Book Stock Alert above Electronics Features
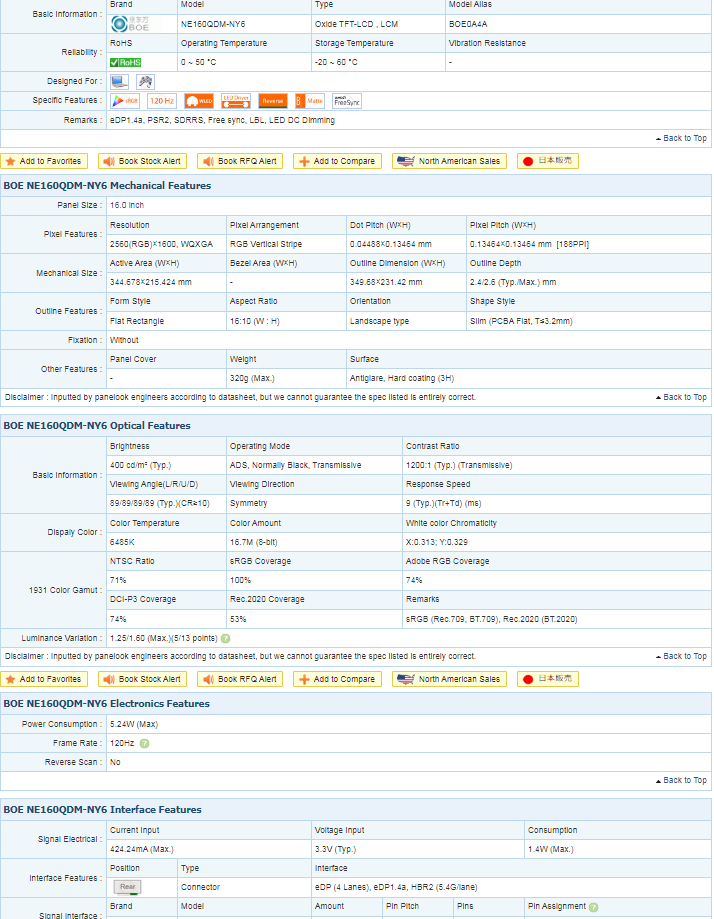 [142, 679]
